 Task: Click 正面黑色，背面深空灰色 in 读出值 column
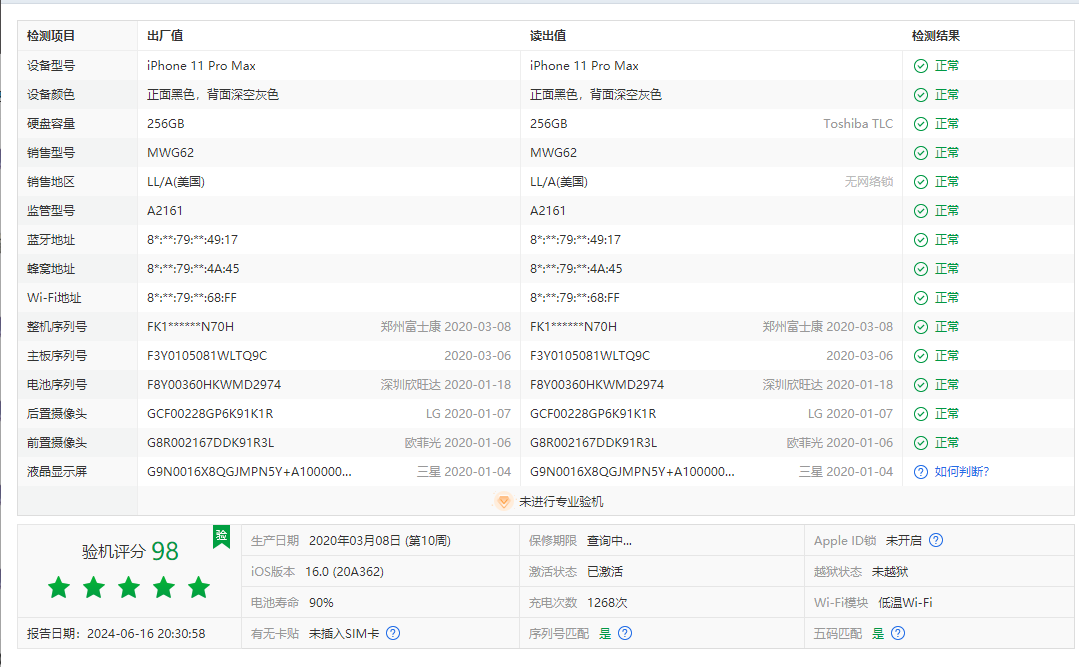point(596,95)
